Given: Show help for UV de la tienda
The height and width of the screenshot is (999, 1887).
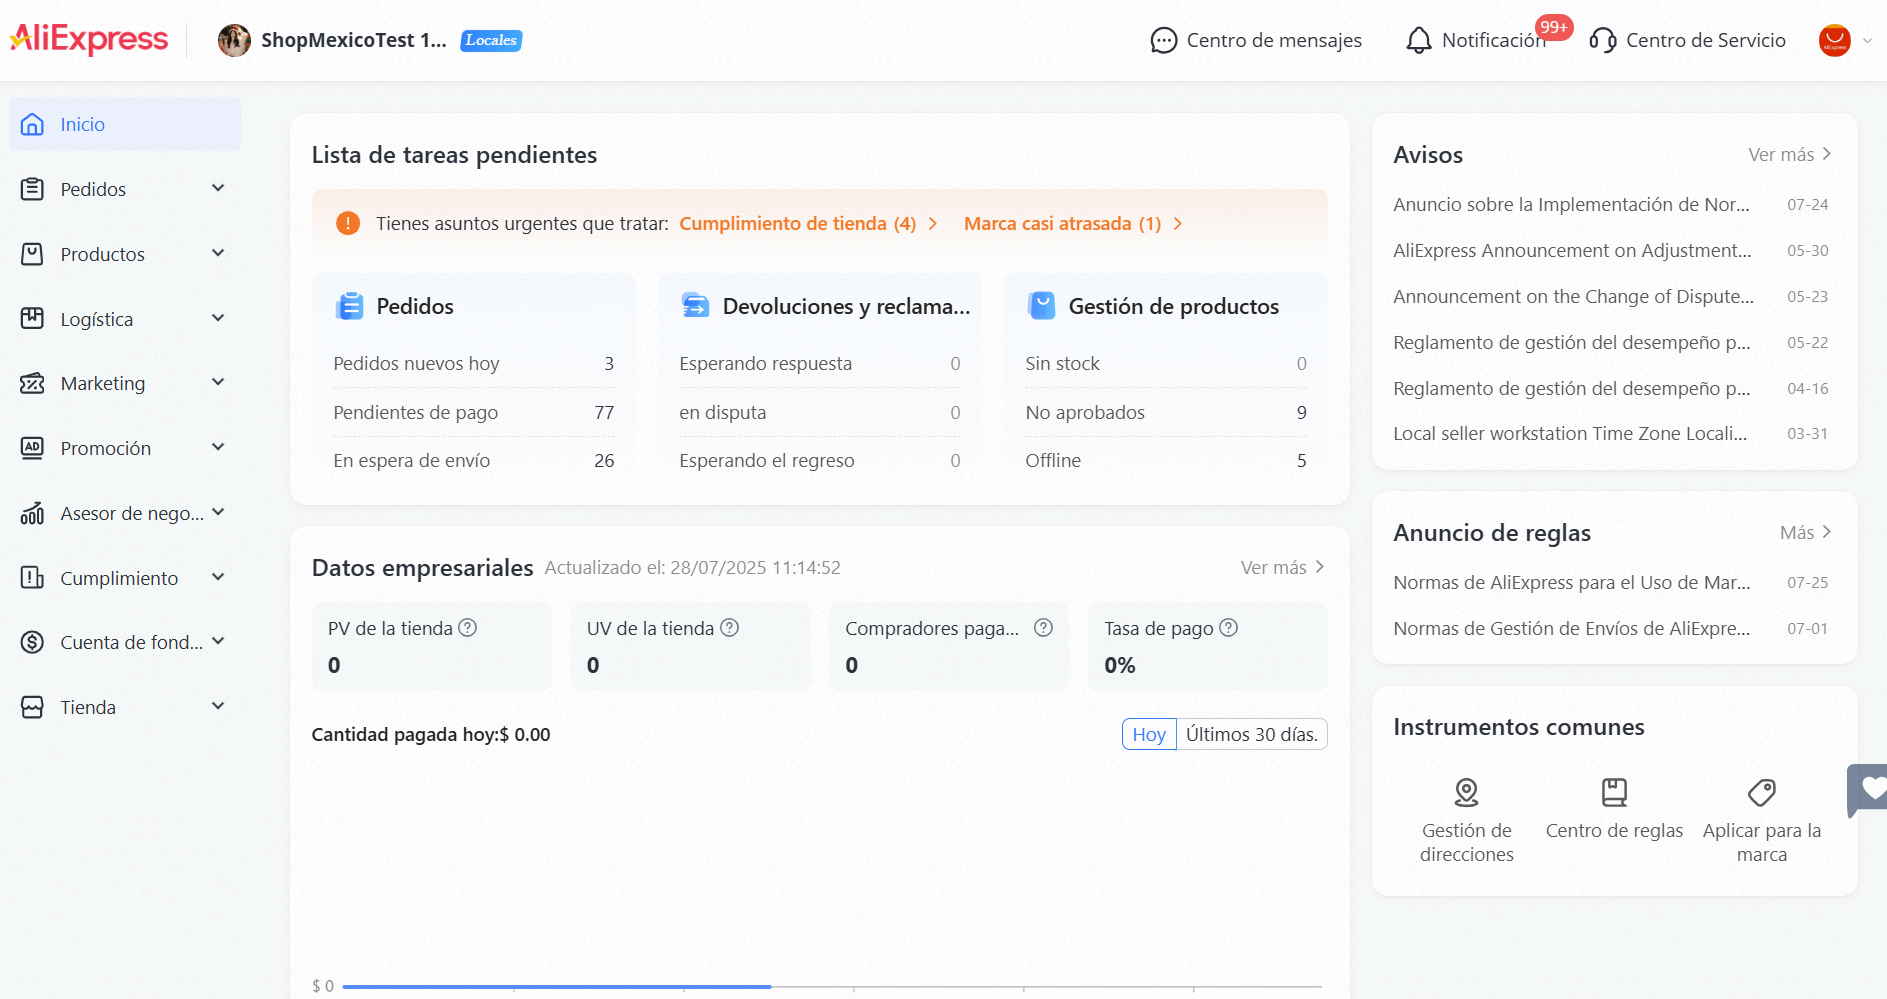Looking at the screenshot, I should click(729, 627).
